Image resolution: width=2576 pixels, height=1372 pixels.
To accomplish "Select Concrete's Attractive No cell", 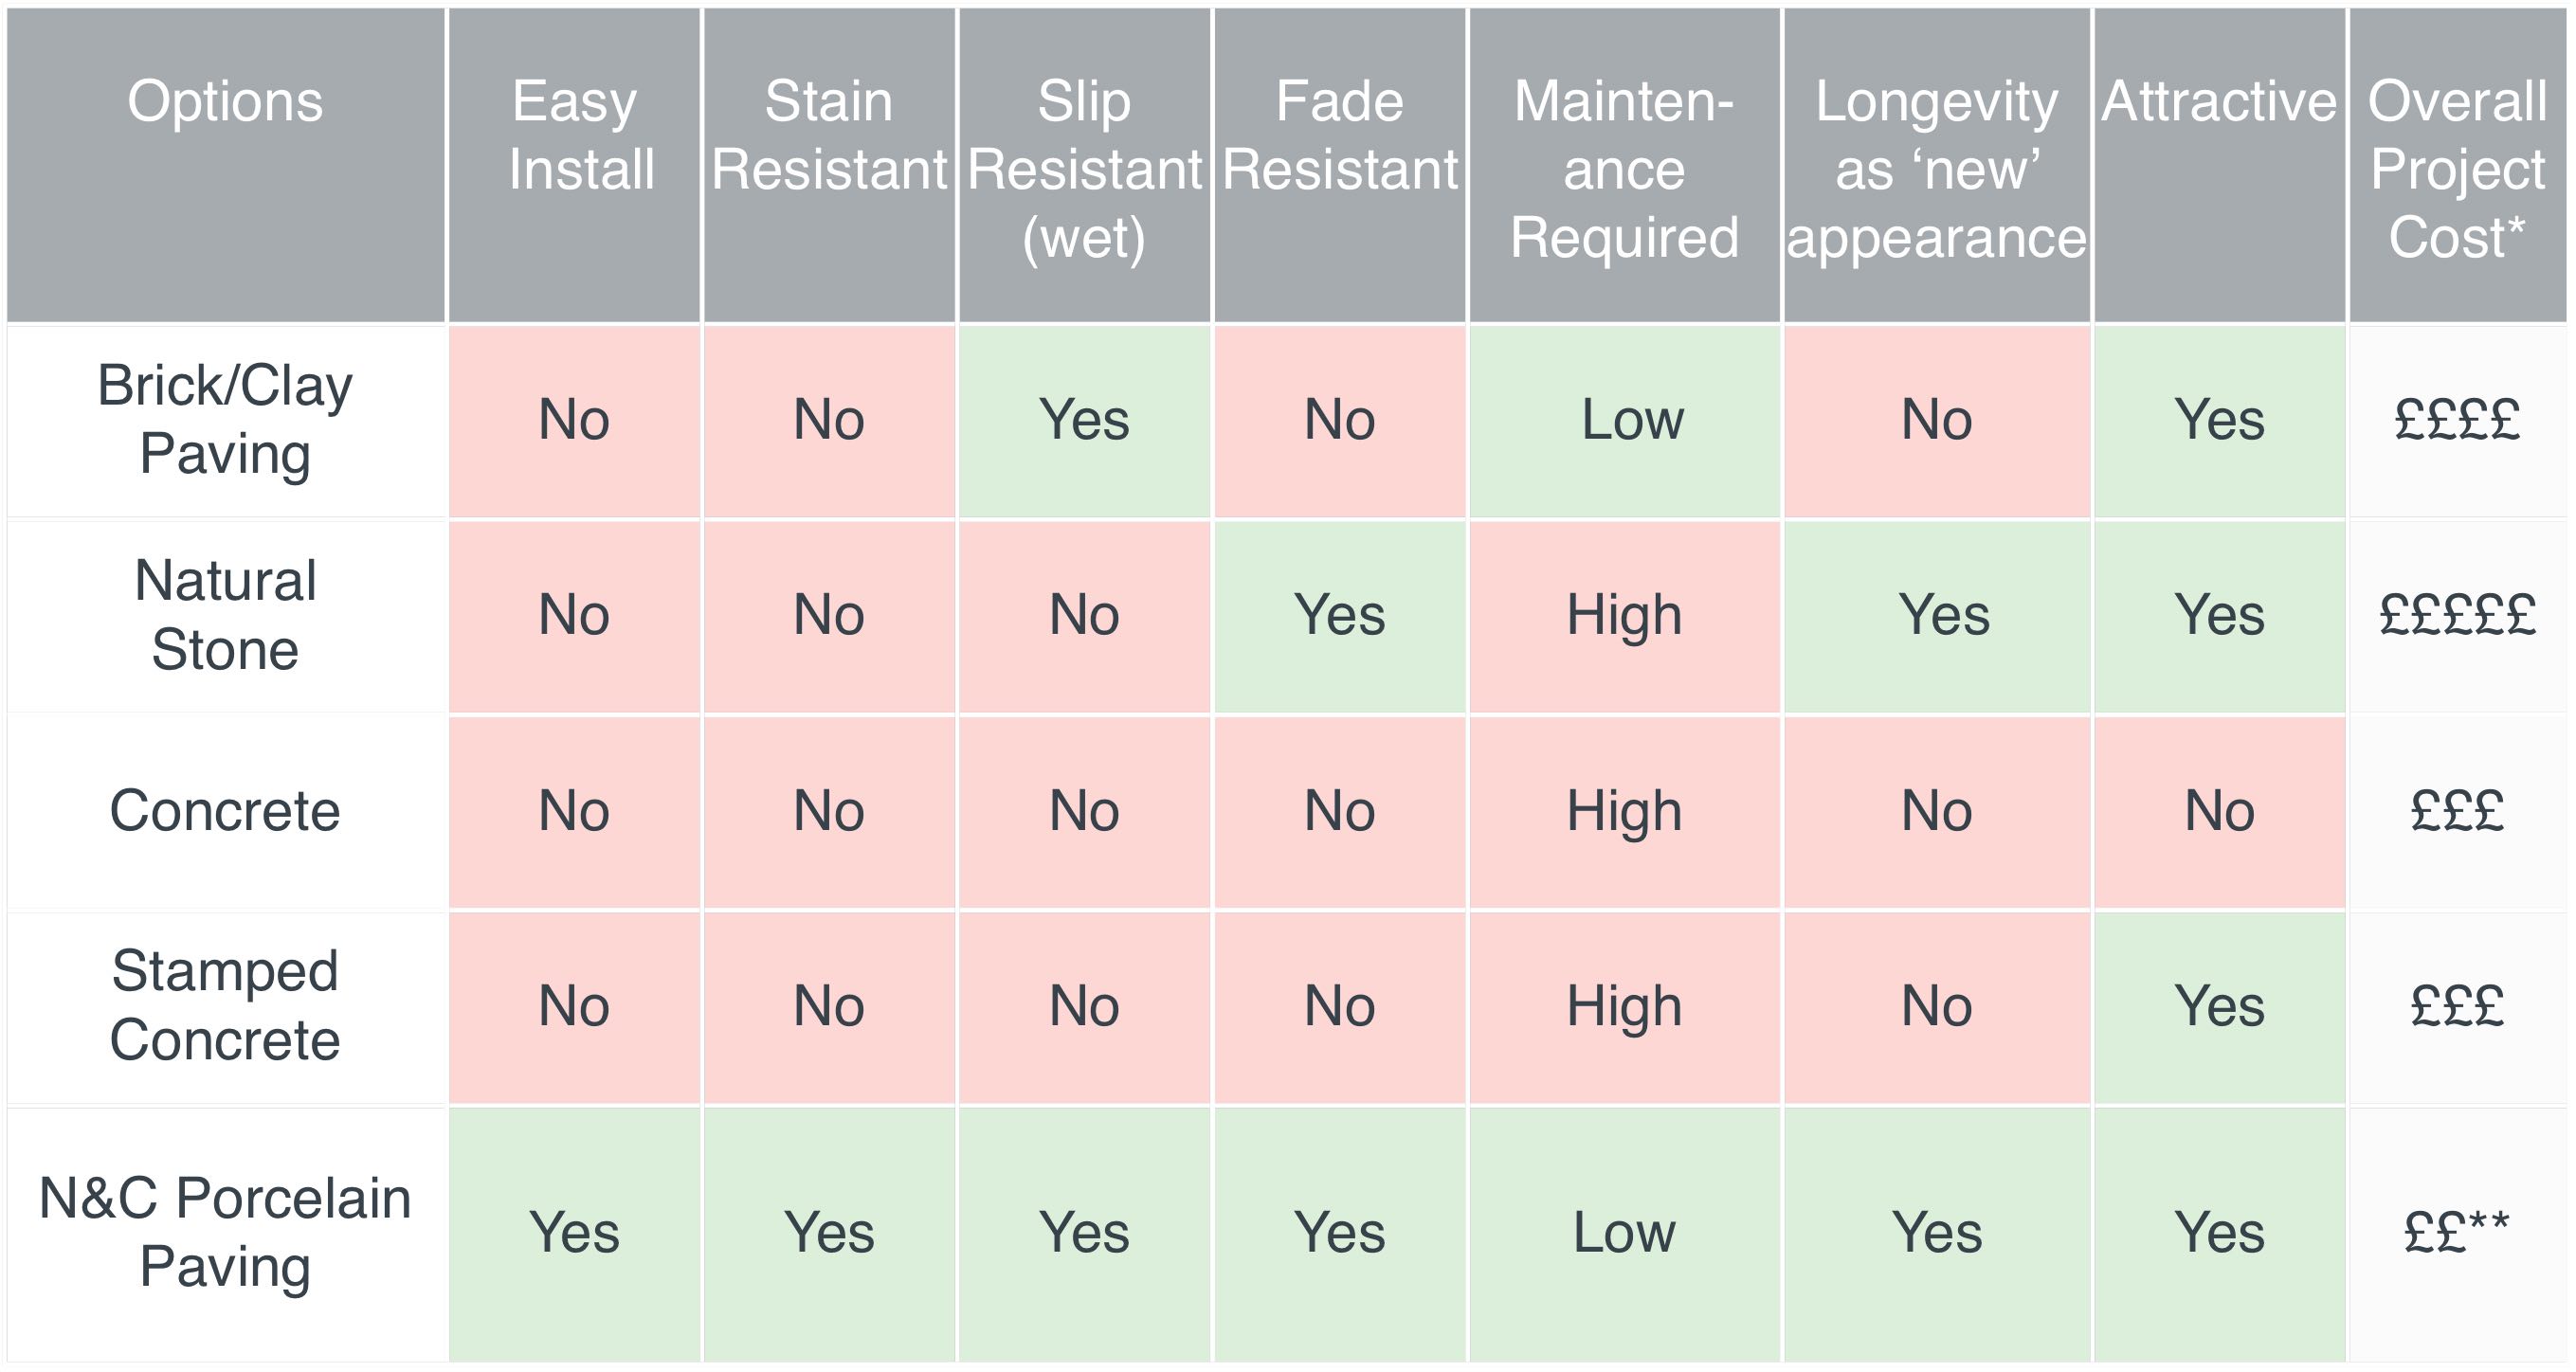I will click(2220, 811).
